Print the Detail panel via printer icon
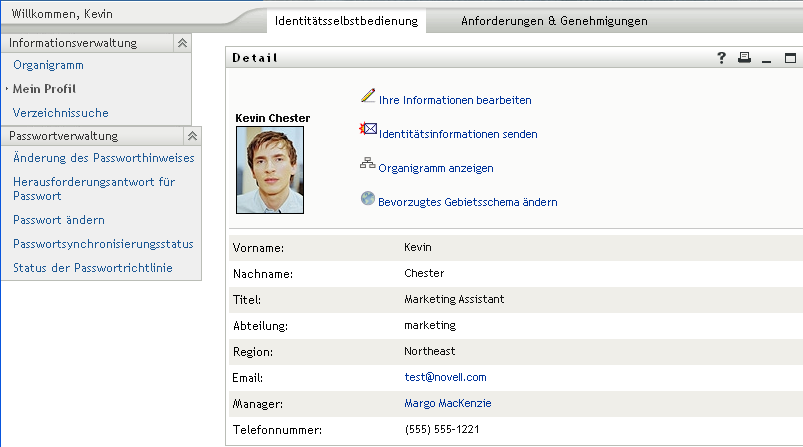 744,57
